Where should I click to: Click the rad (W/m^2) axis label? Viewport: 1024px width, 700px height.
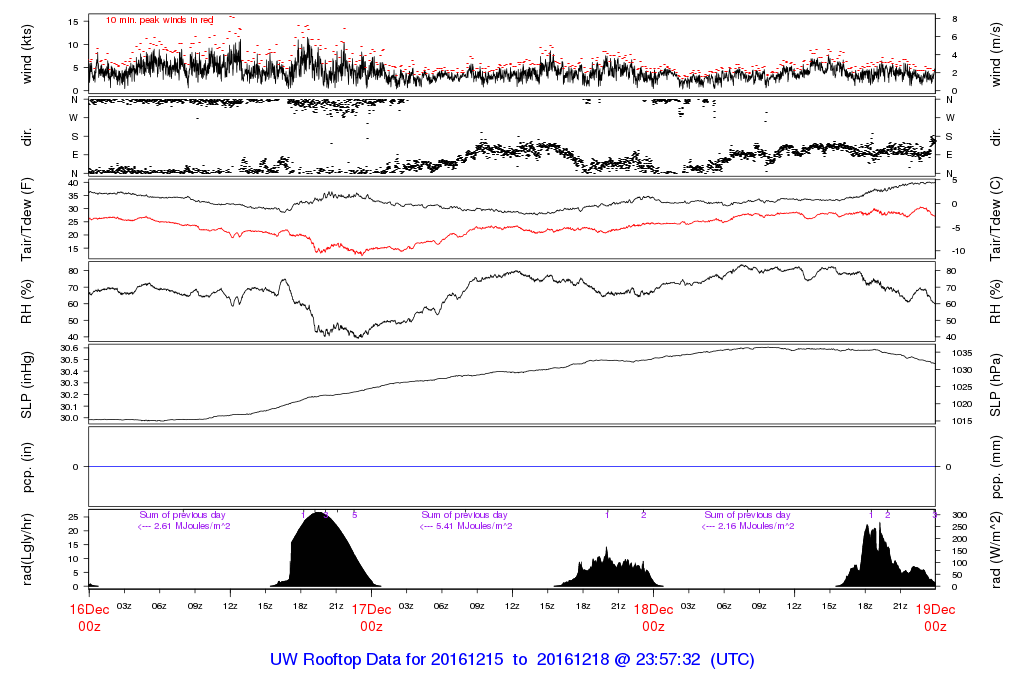pyautogui.click(x=997, y=549)
